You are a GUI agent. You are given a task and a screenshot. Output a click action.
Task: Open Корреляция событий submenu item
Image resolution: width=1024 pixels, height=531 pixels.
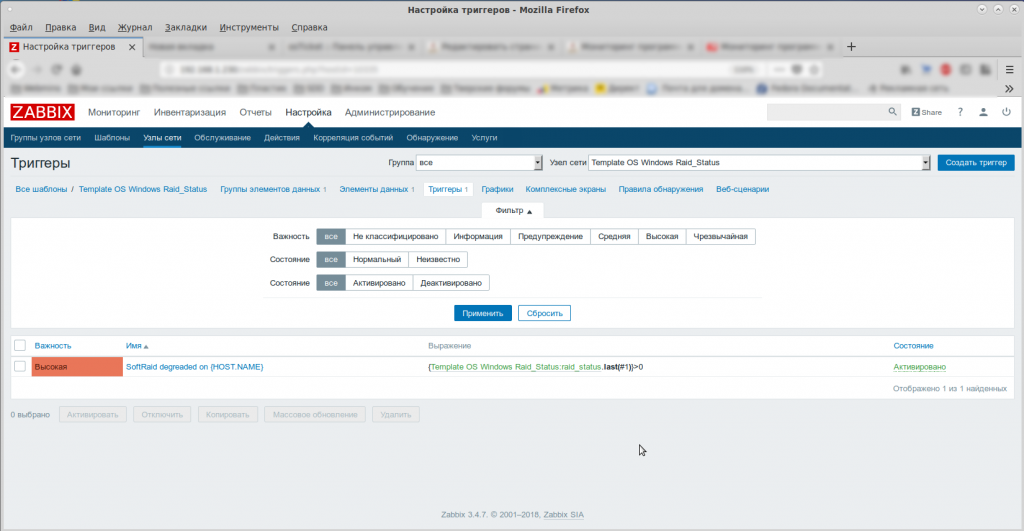(353, 138)
